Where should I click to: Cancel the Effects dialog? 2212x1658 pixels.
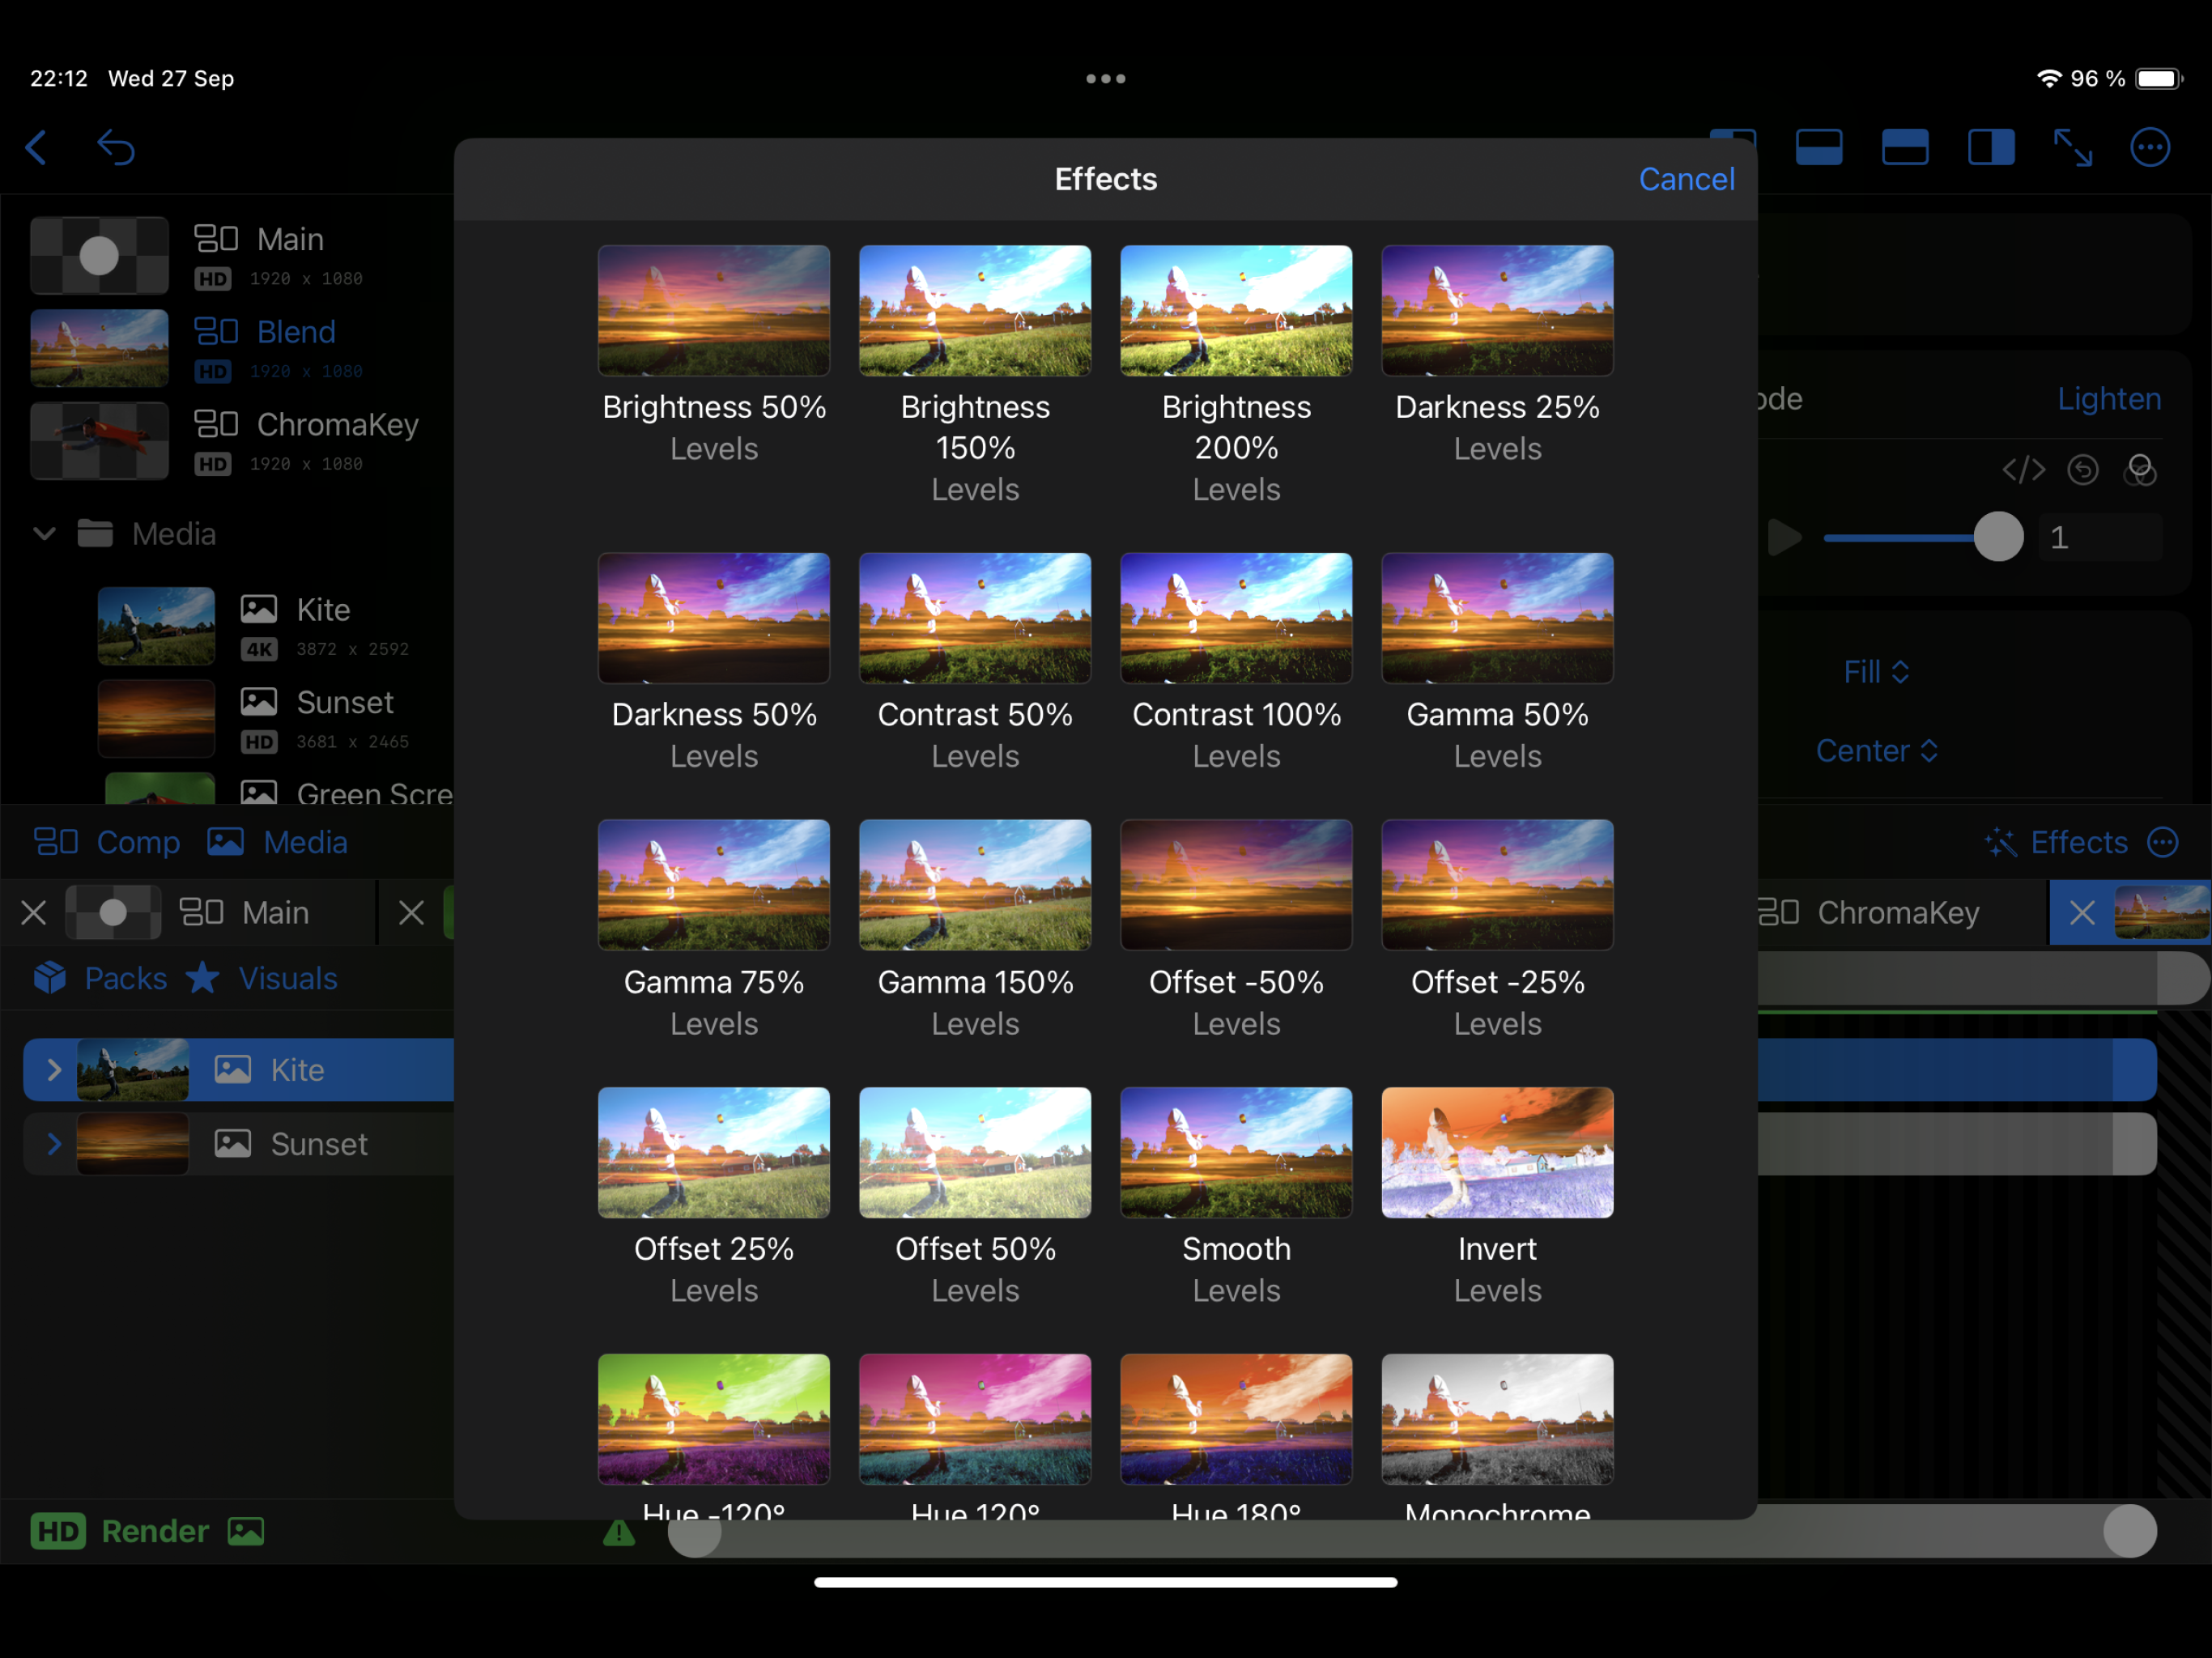[x=1686, y=179]
